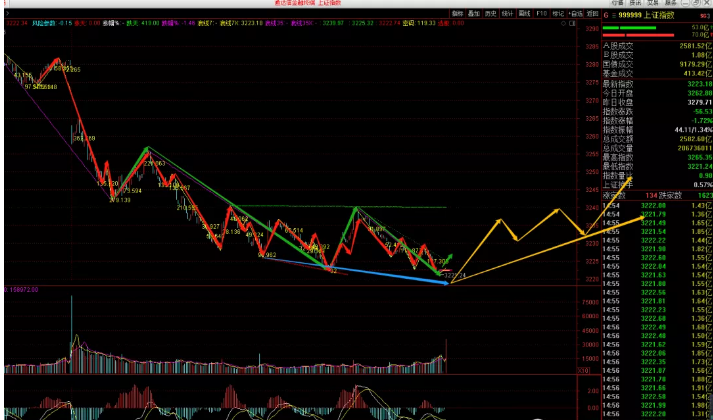Click the 基金成交 row
The image size is (713, 420).
click(x=657, y=73)
